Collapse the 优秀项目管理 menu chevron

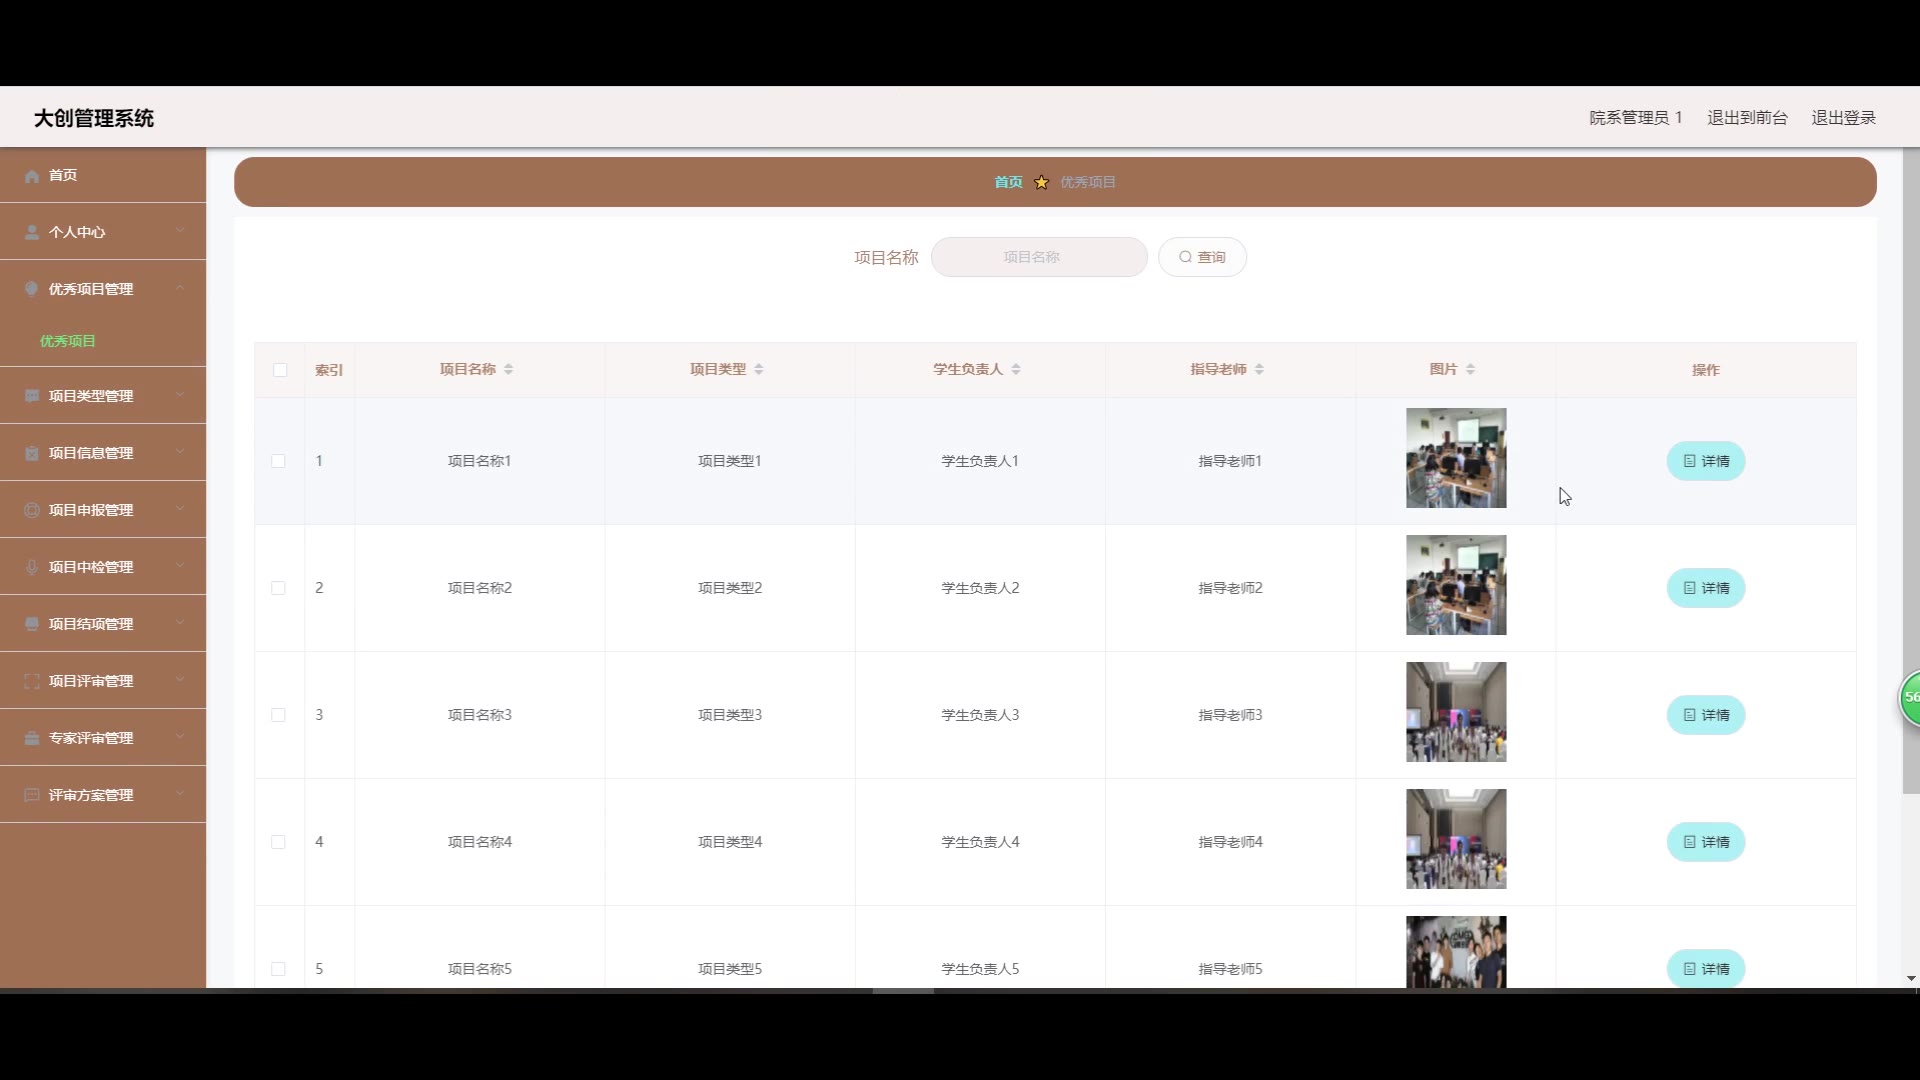[180, 288]
